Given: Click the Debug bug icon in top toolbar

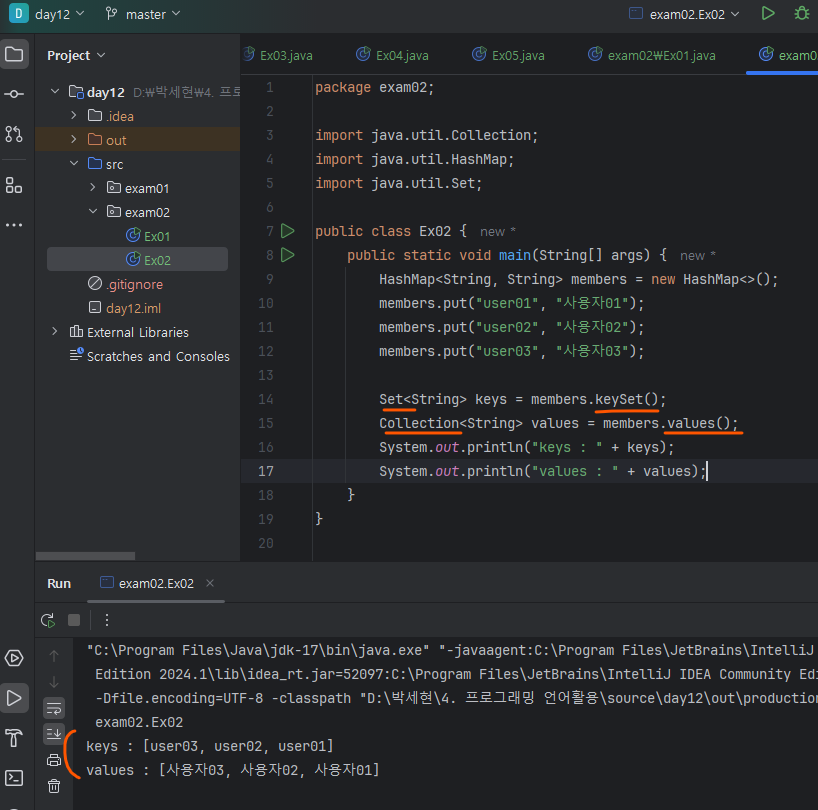Looking at the screenshot, I should tap(801, 14).
